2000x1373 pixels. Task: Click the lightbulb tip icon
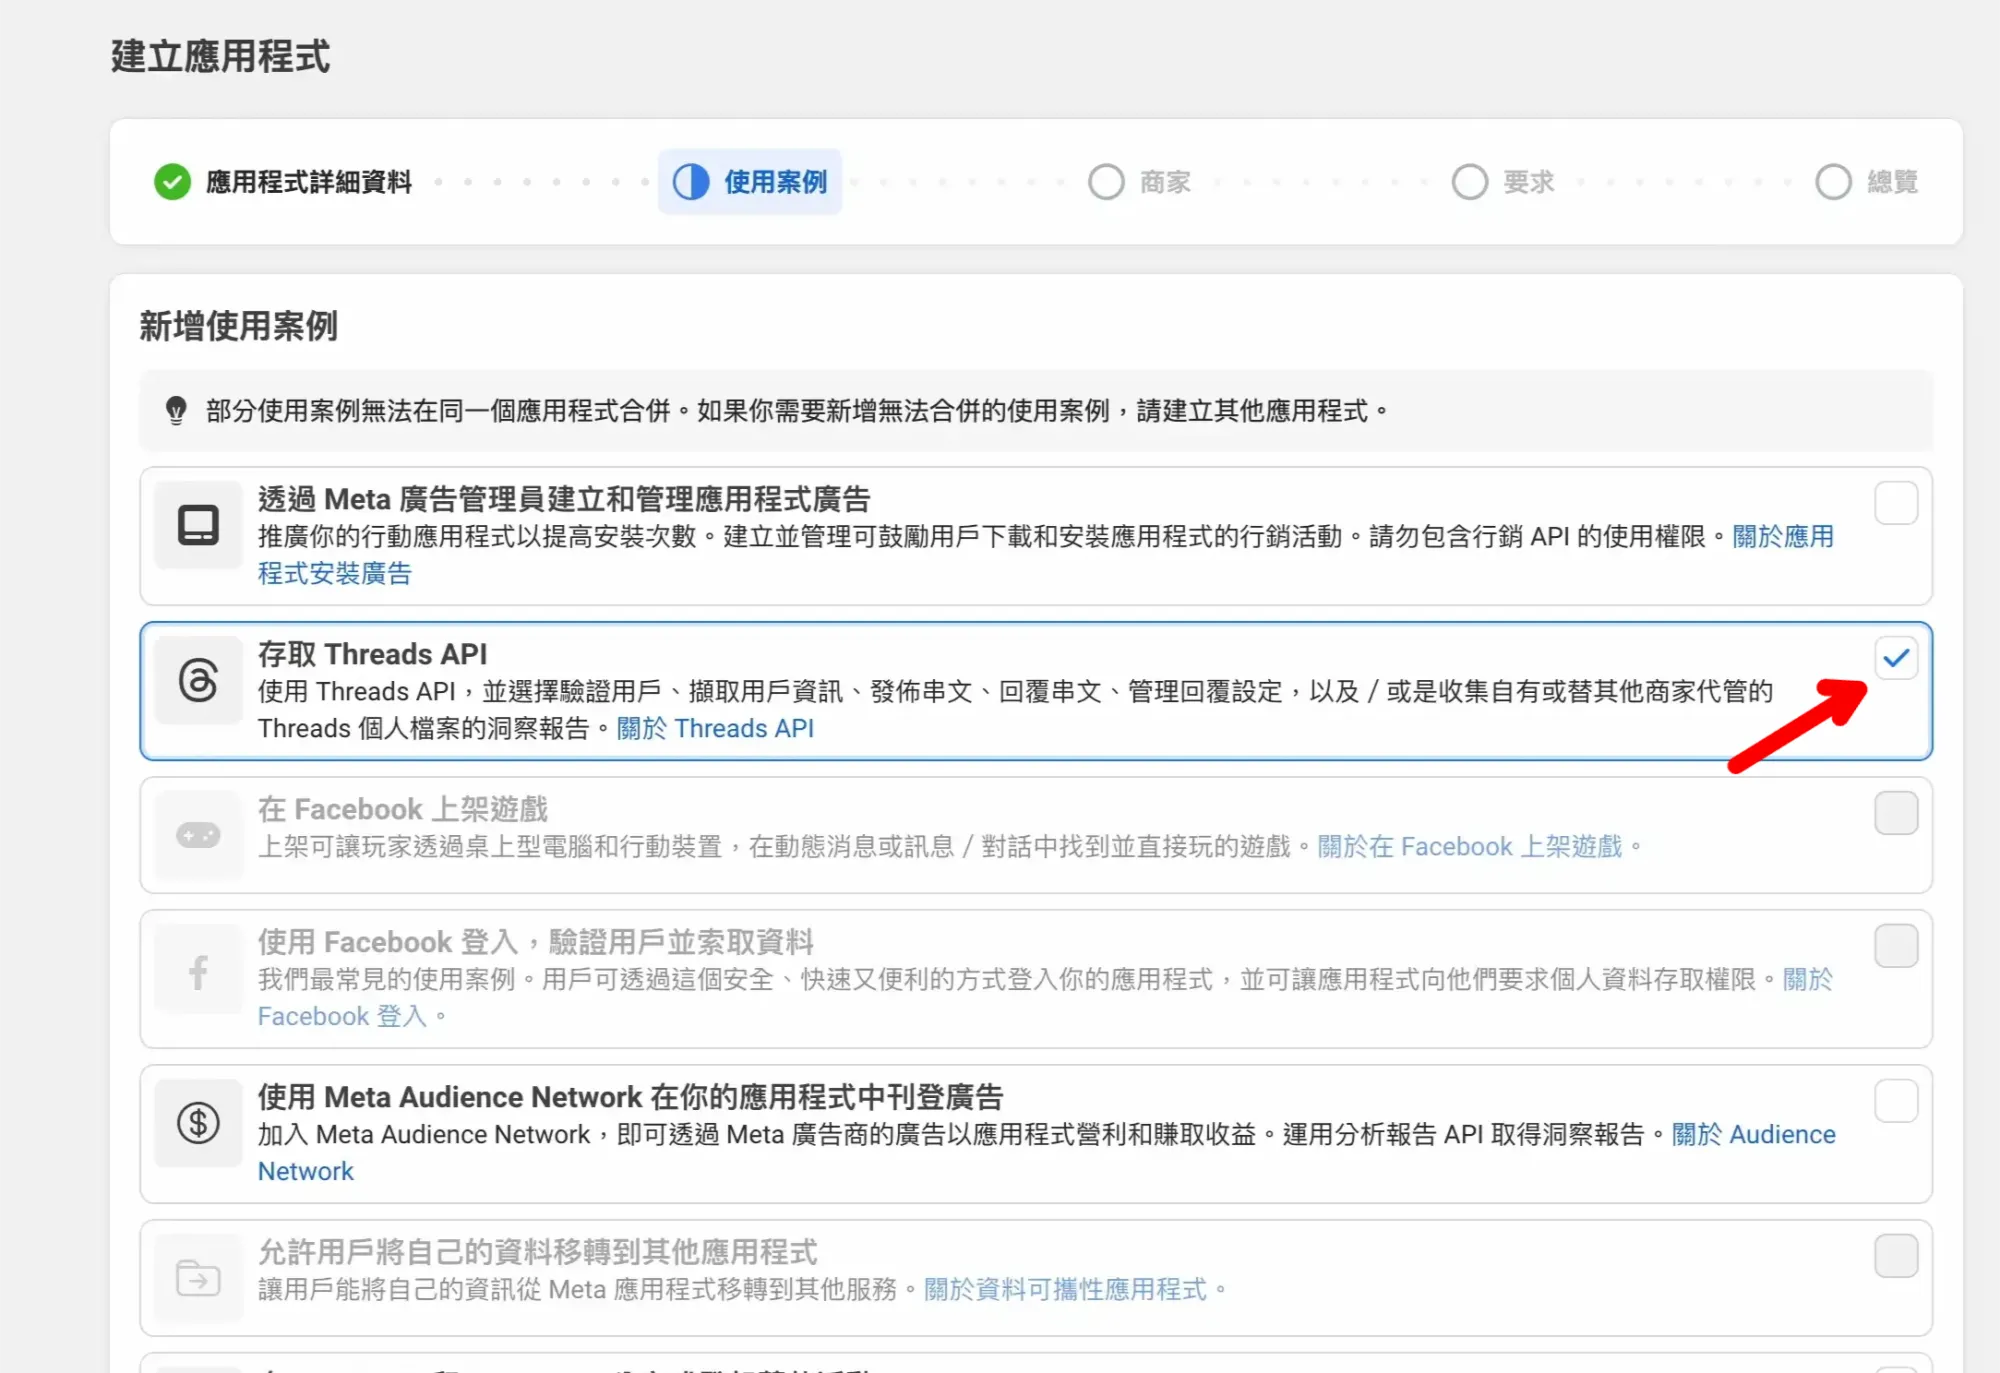point(176,411)
